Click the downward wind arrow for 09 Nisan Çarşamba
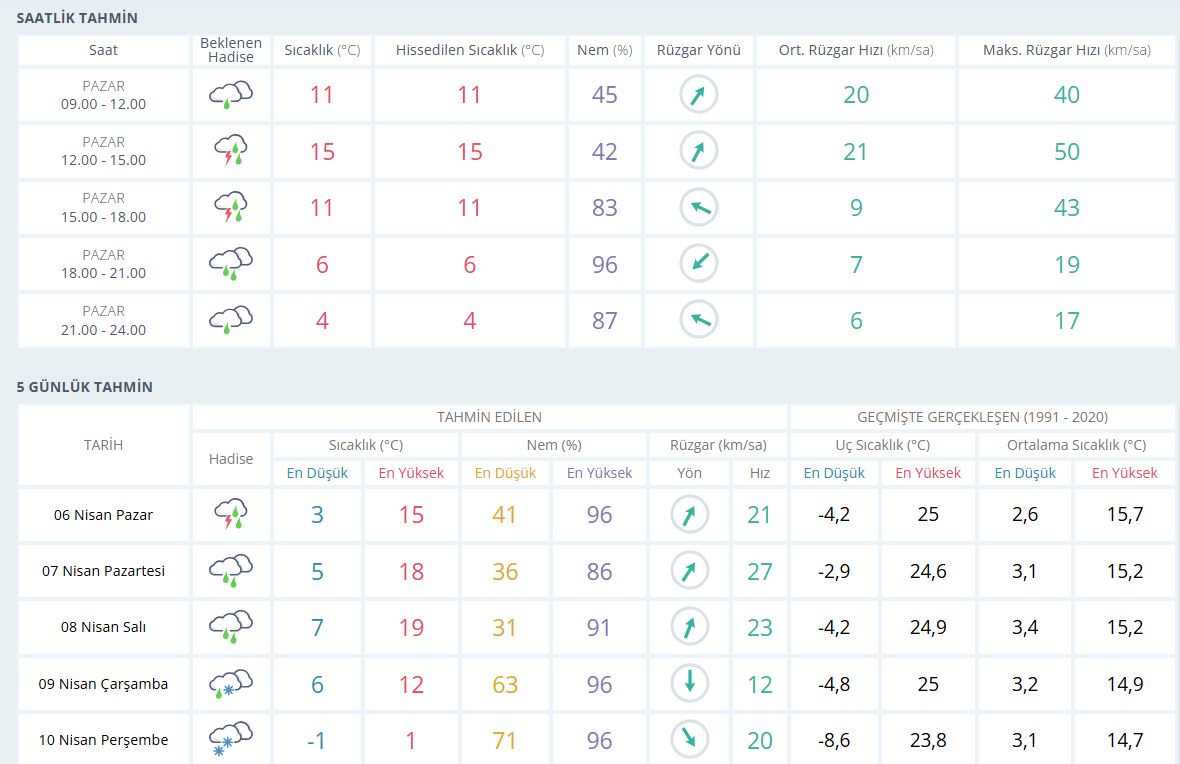The height and width of the screenshot is (764, 1180). 689,684
